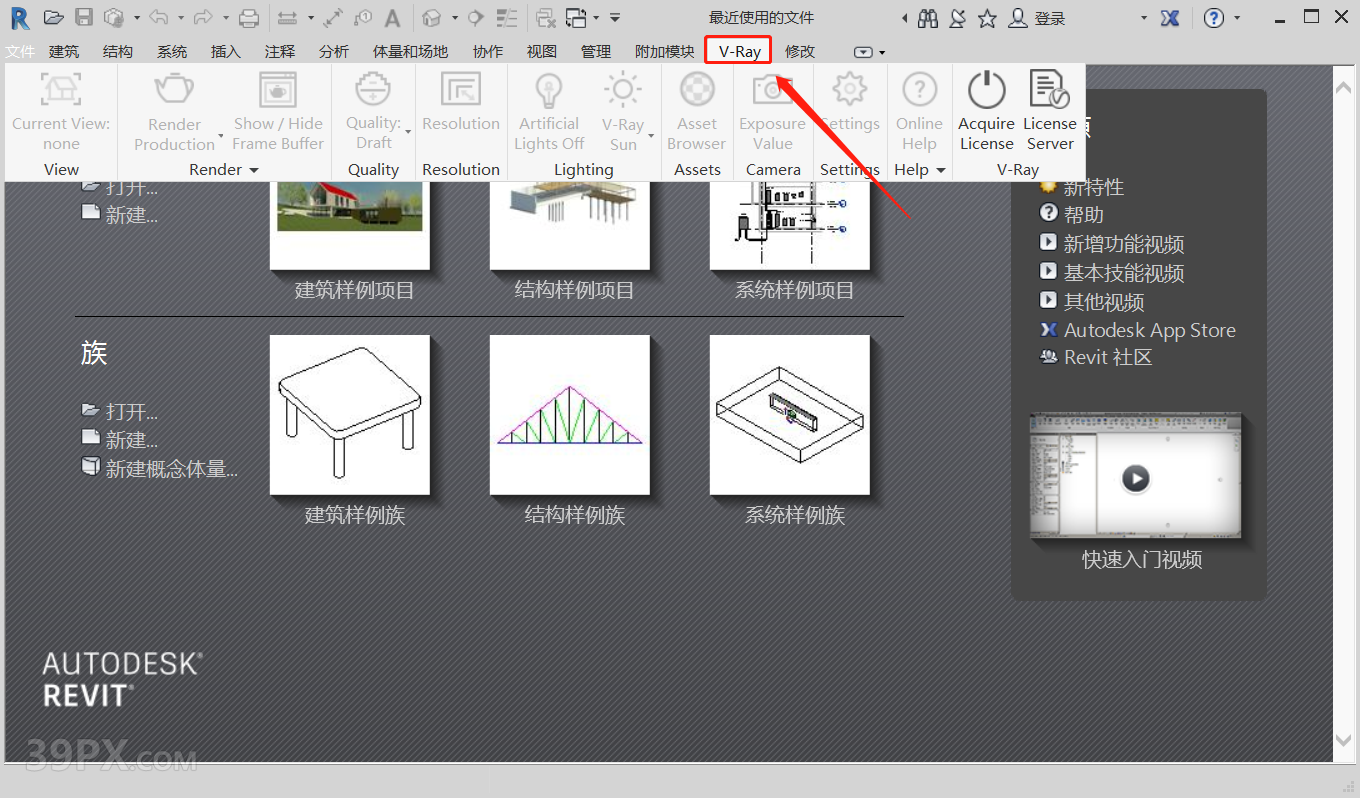
Task: Open the Autodesk App Store link
Action: (x=1150, y=330)
